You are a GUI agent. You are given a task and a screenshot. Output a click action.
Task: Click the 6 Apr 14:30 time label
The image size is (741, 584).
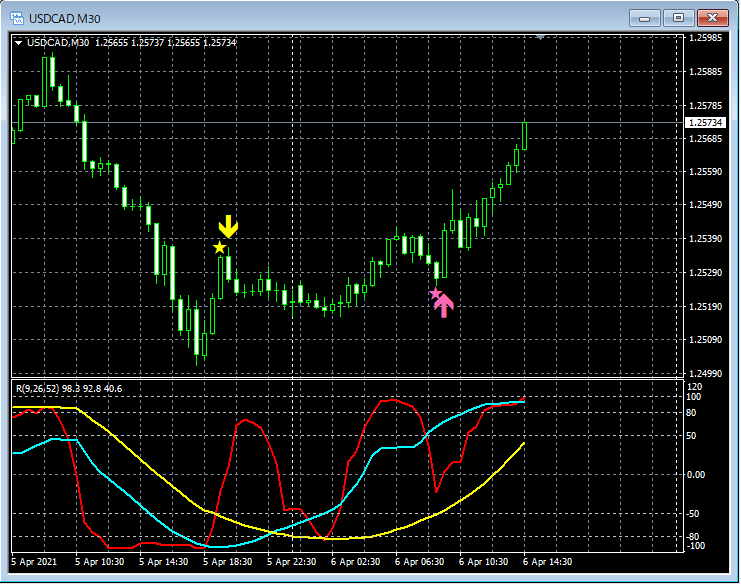(547, 562)
